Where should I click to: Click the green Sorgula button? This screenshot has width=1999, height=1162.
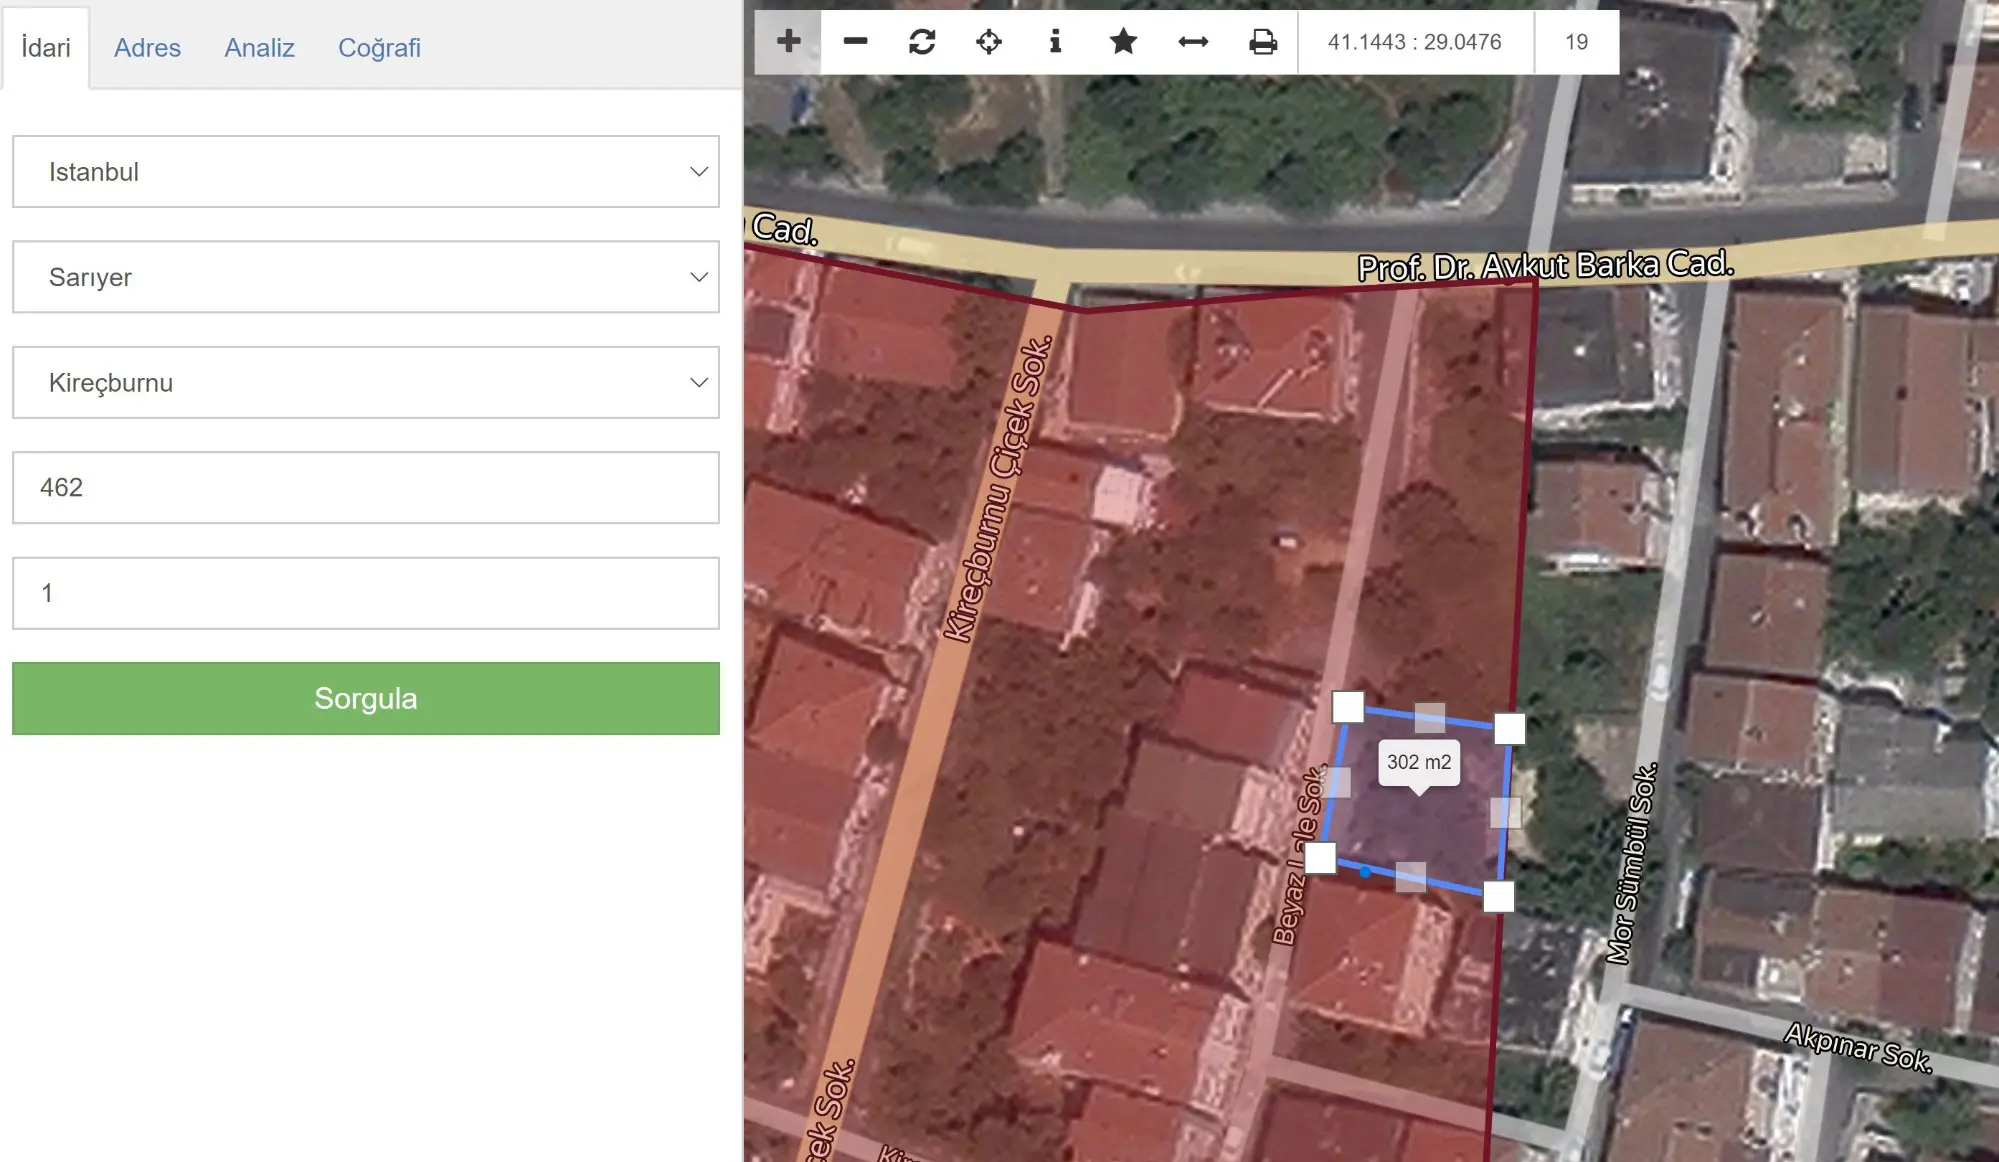coord(366,698)
